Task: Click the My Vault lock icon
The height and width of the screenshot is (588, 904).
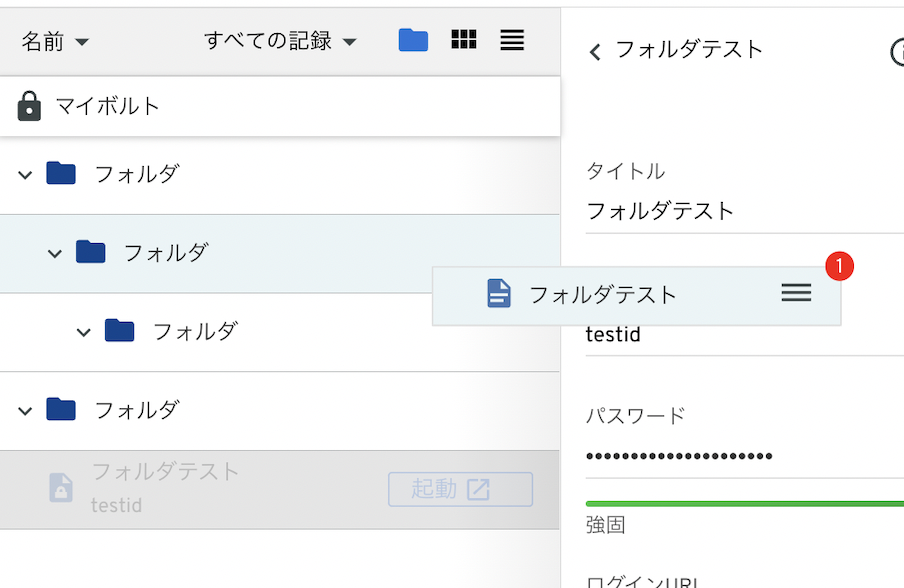Action: [30, 106]
